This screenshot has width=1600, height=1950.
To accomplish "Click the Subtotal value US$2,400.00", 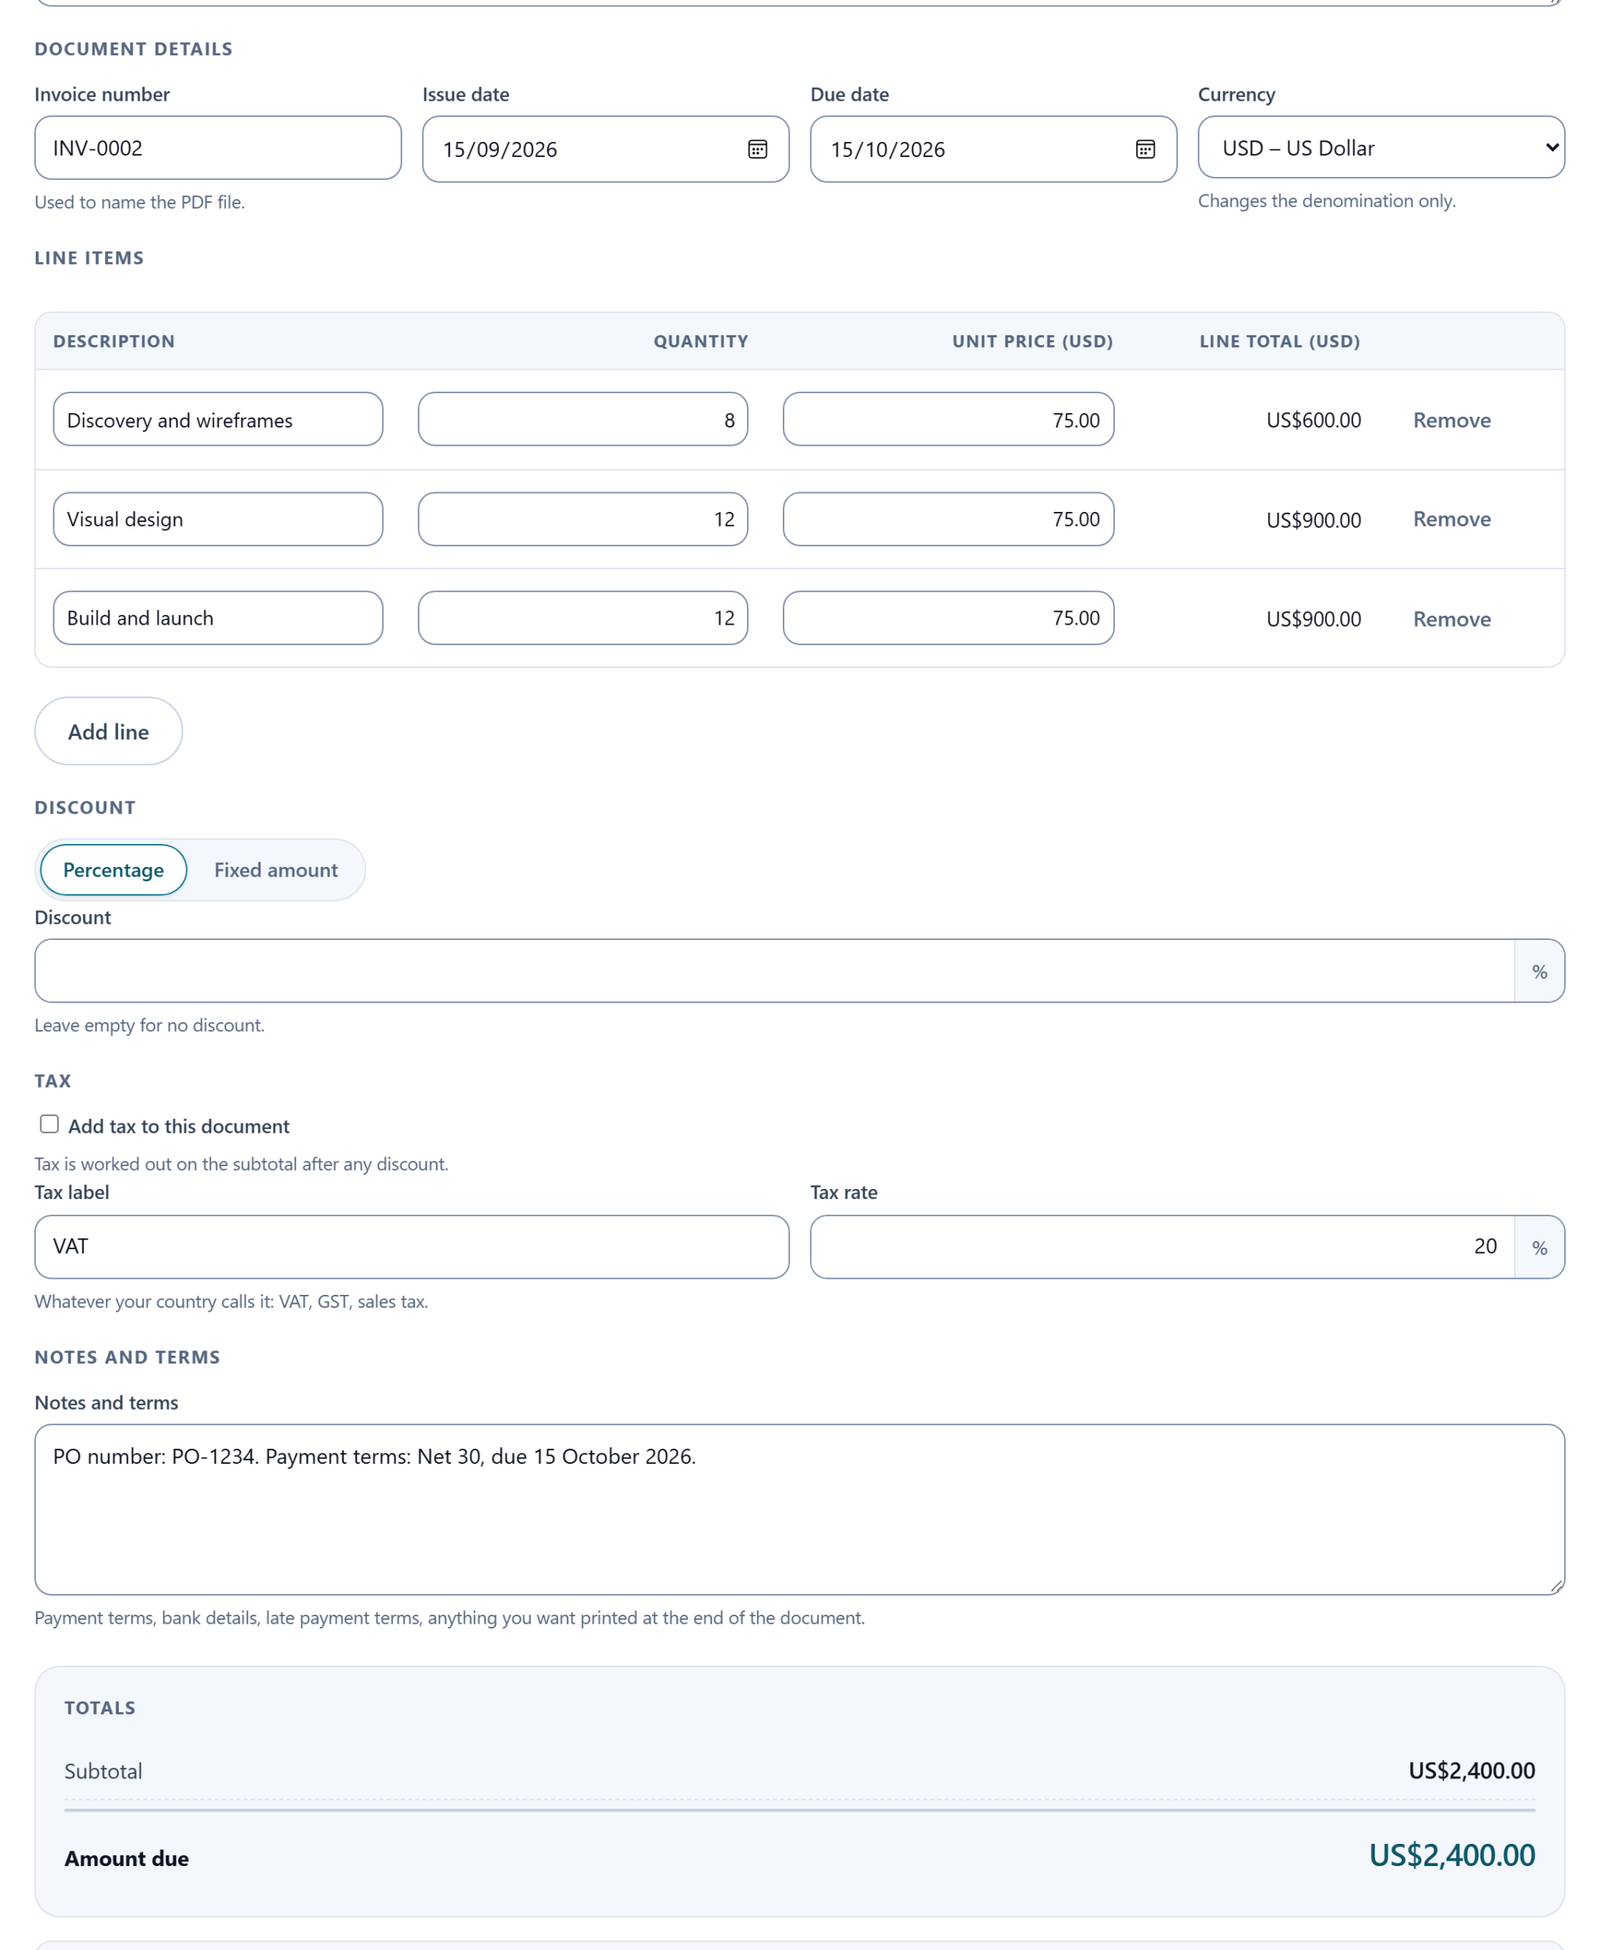I will pos(1471,1771).
